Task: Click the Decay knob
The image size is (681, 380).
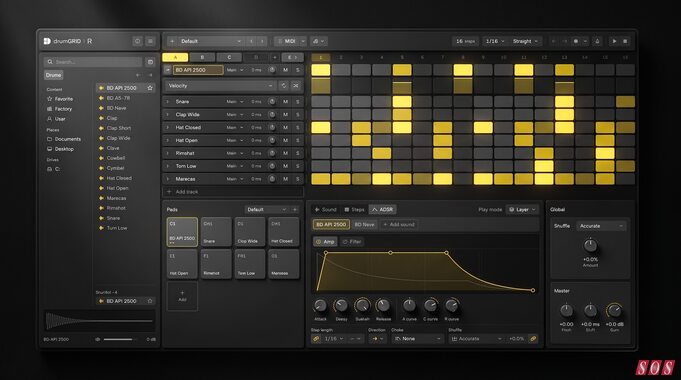Action: pos(341,306)
